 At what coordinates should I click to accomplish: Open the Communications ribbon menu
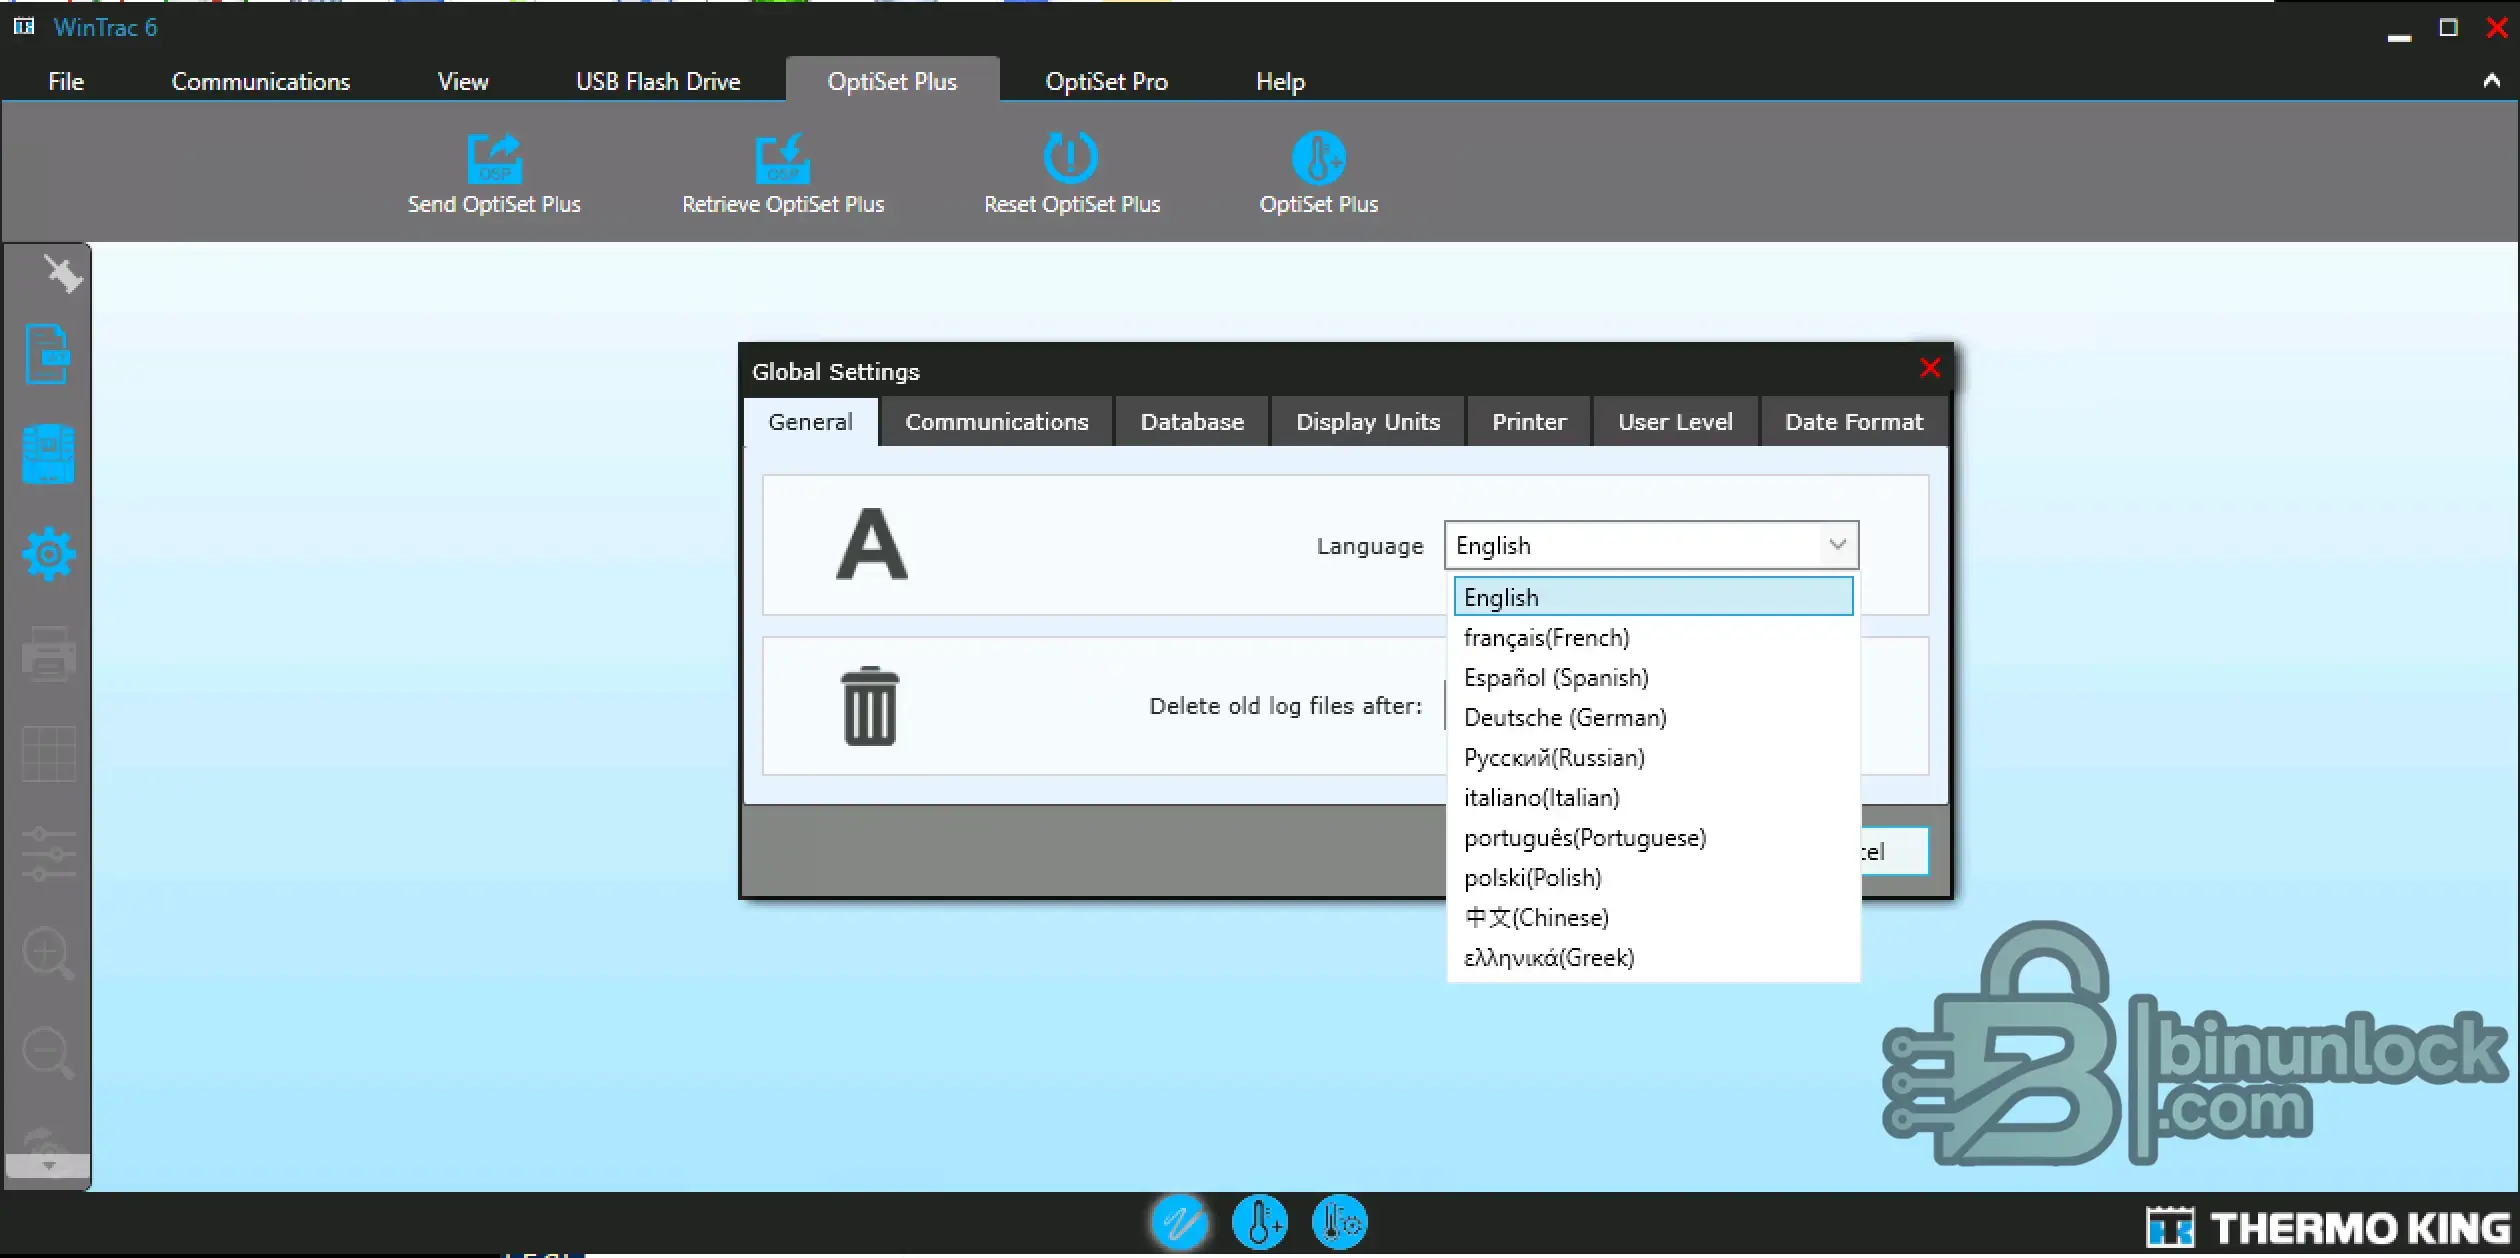261,81
